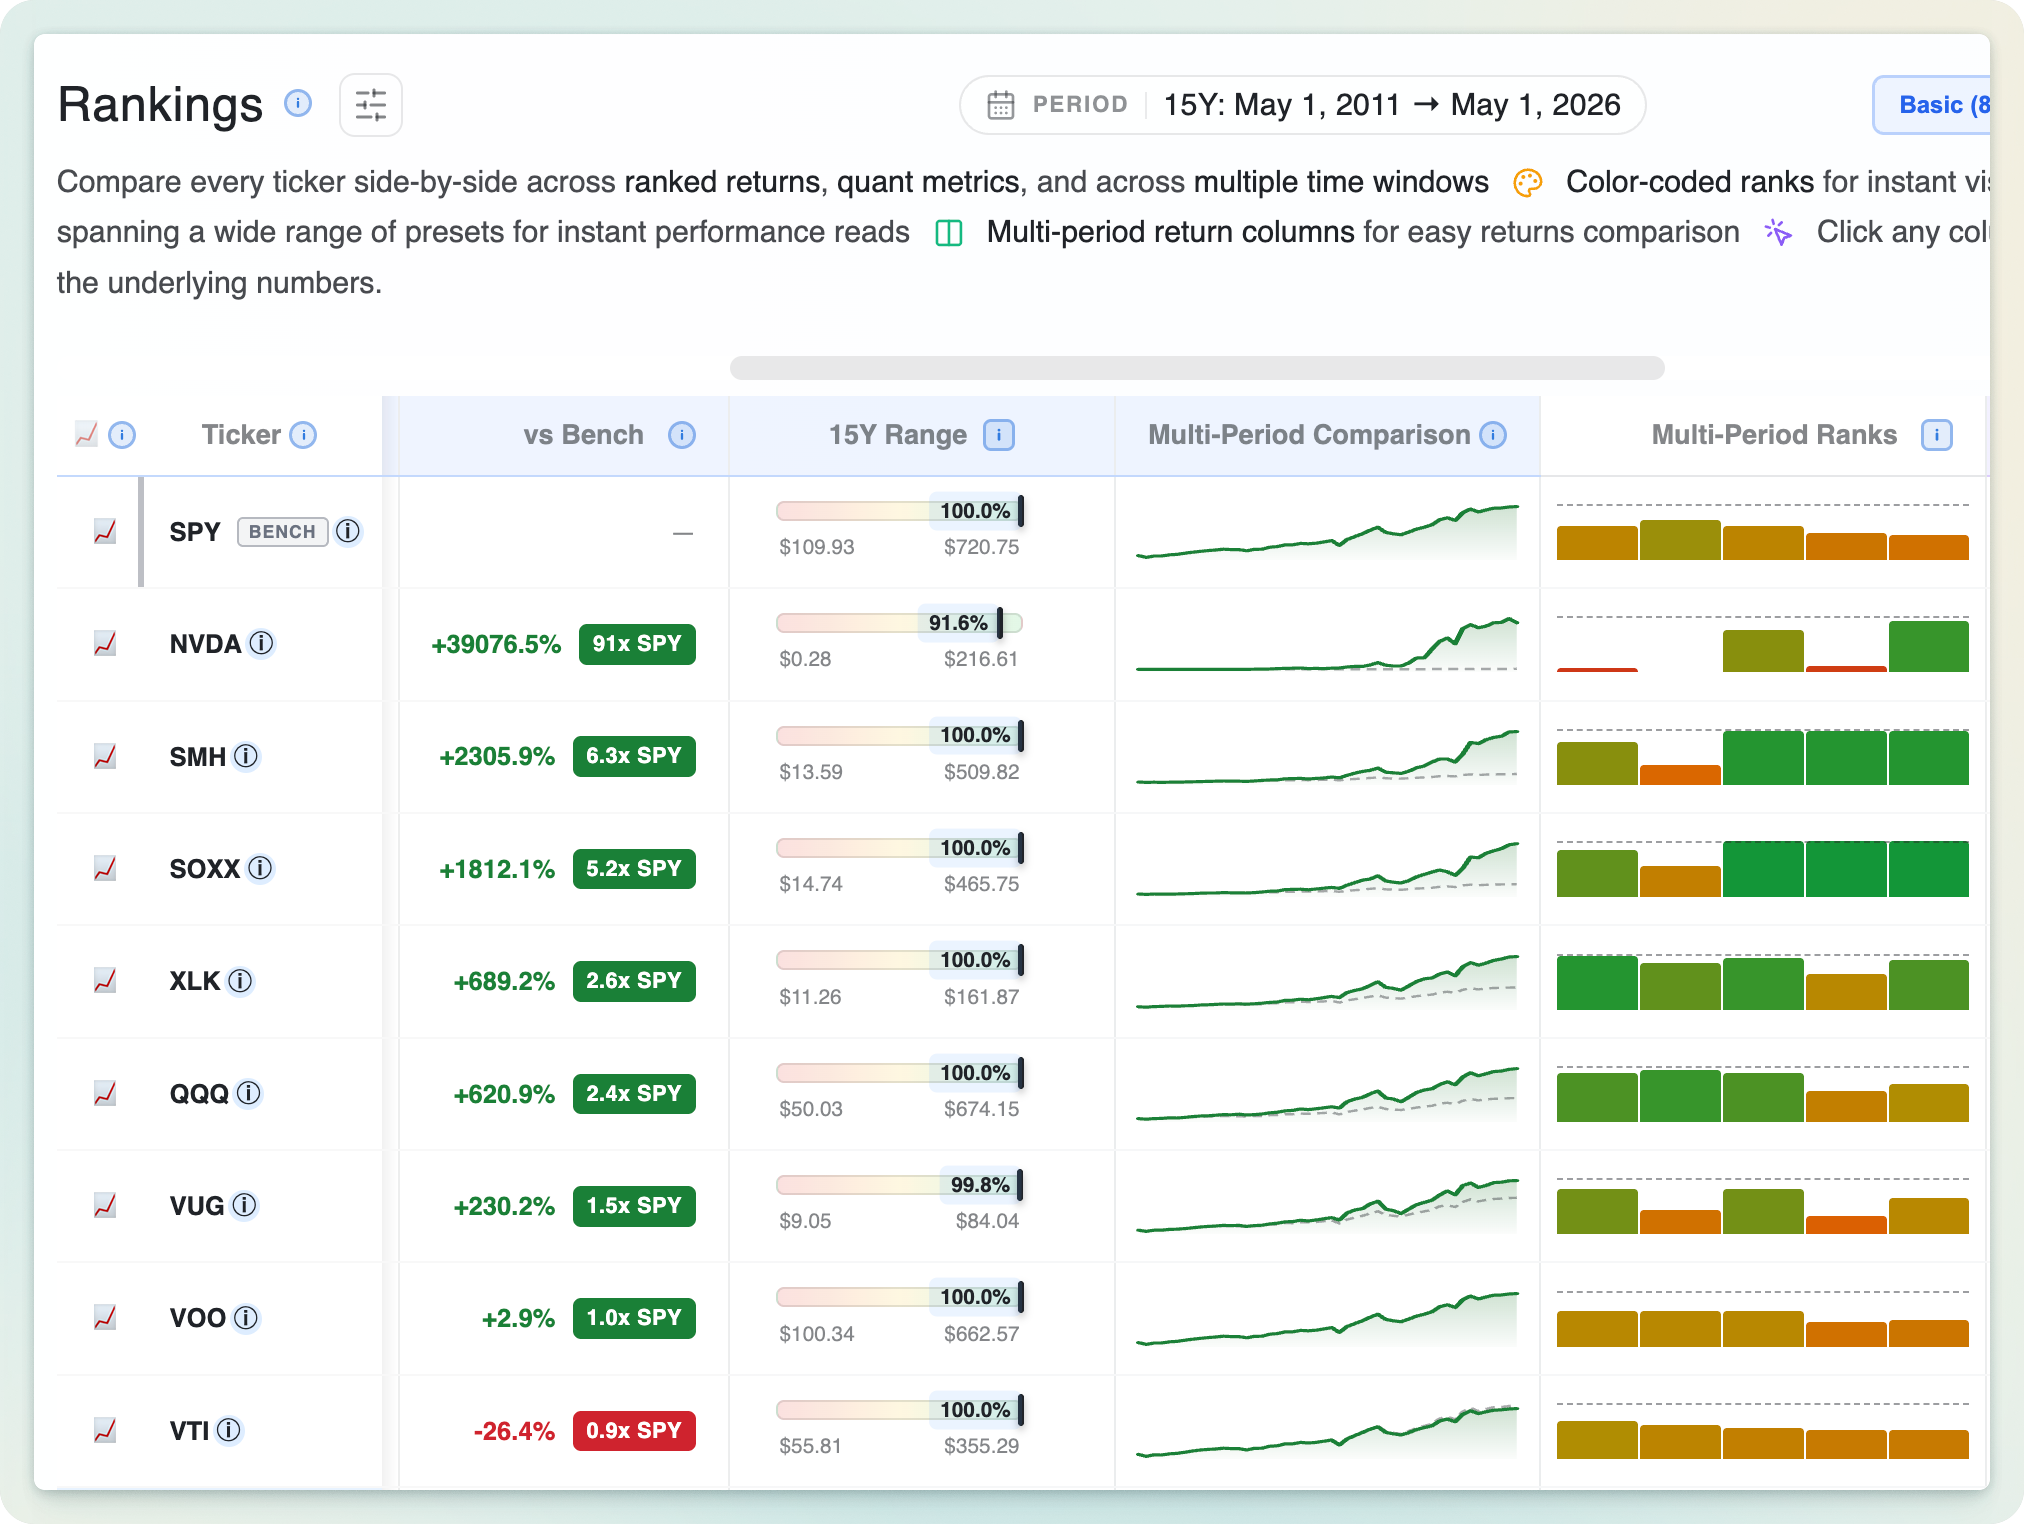Click the 91x SPY badge for NVDA
The image size is (2024, 1524).
[637, 644]
